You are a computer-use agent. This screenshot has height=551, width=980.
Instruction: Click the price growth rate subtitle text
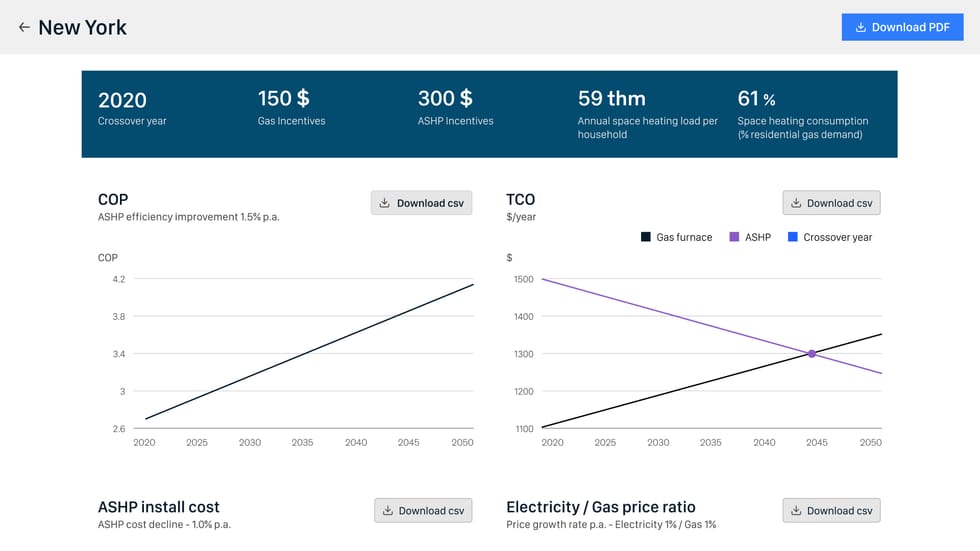611,524
